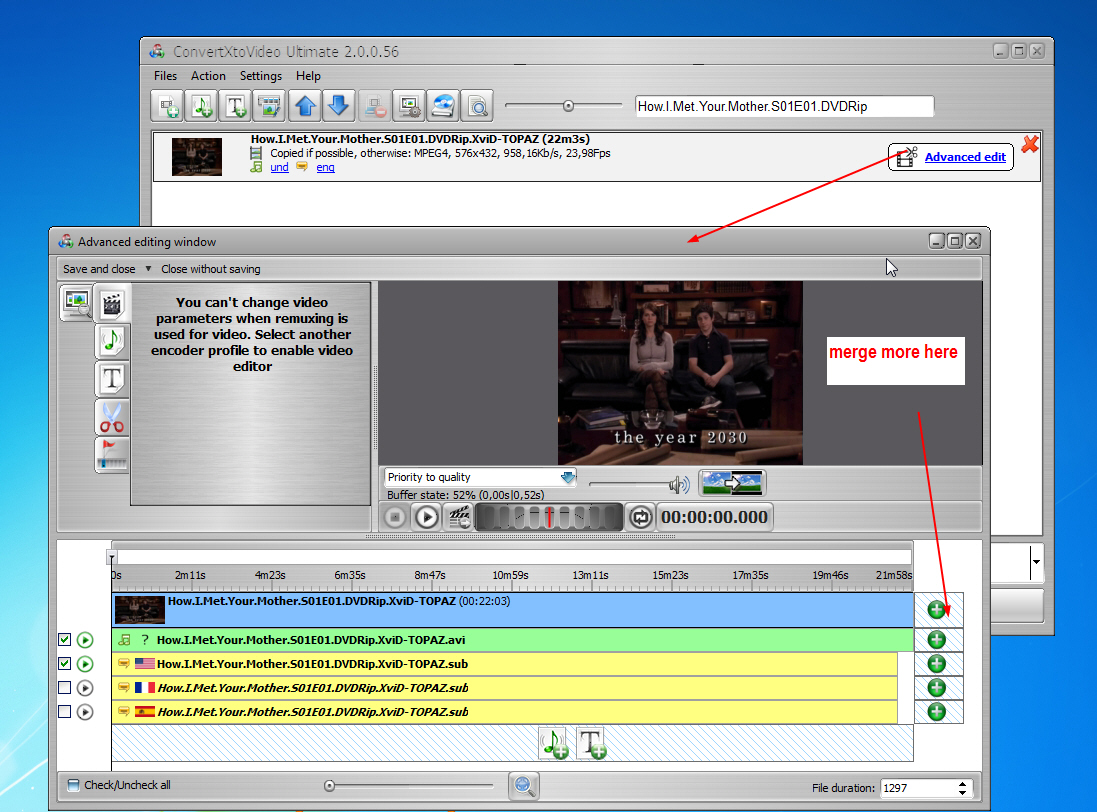This screenshot has height=812, width=1097.
Task: Remove file with the red X icon
Action: 1030,144
